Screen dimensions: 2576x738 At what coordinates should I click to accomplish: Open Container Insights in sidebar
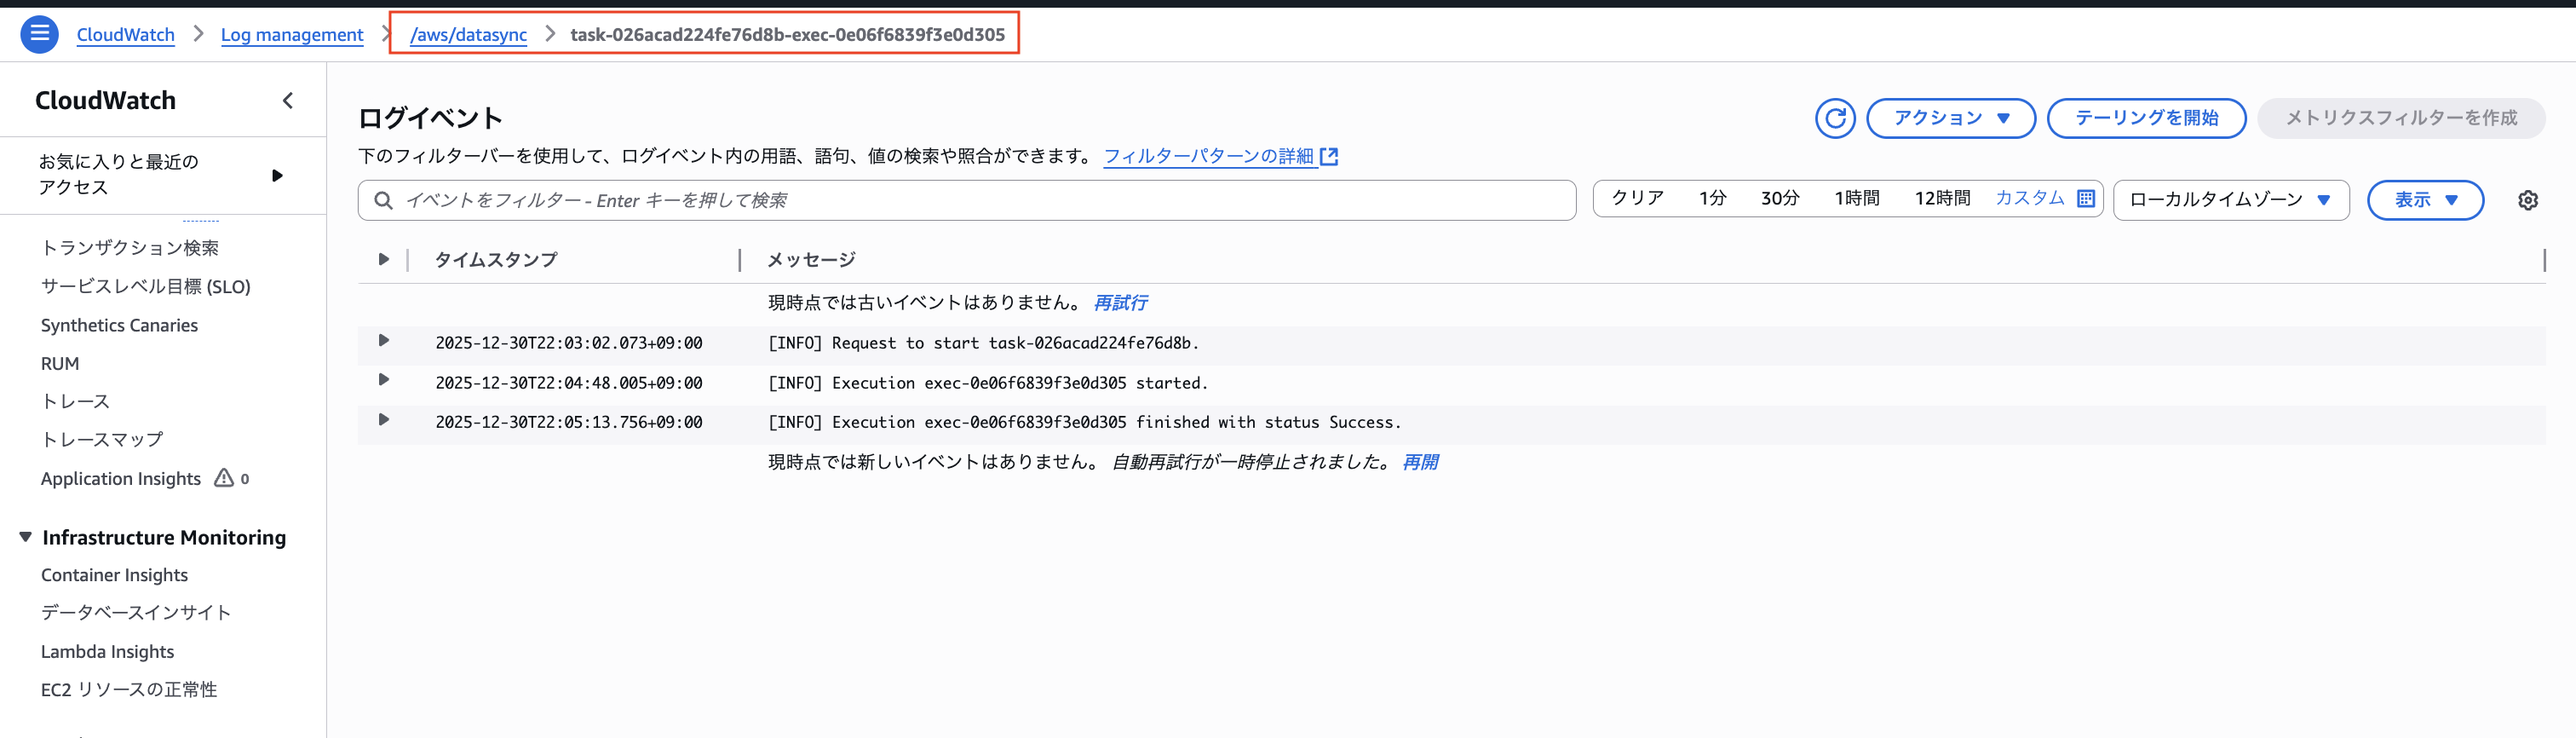pyautogui.click(x=114, y=575)
